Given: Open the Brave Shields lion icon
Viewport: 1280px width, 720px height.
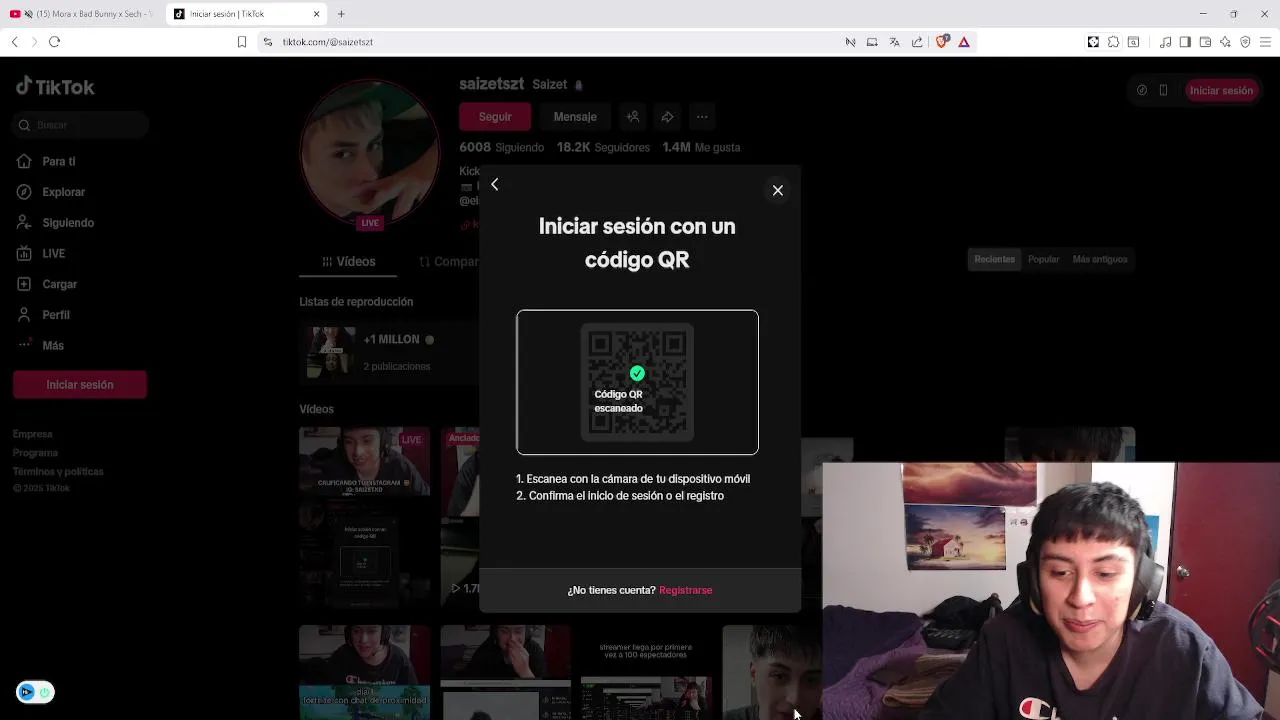Looking at the screenshot, I should click(x=942, y=42).
